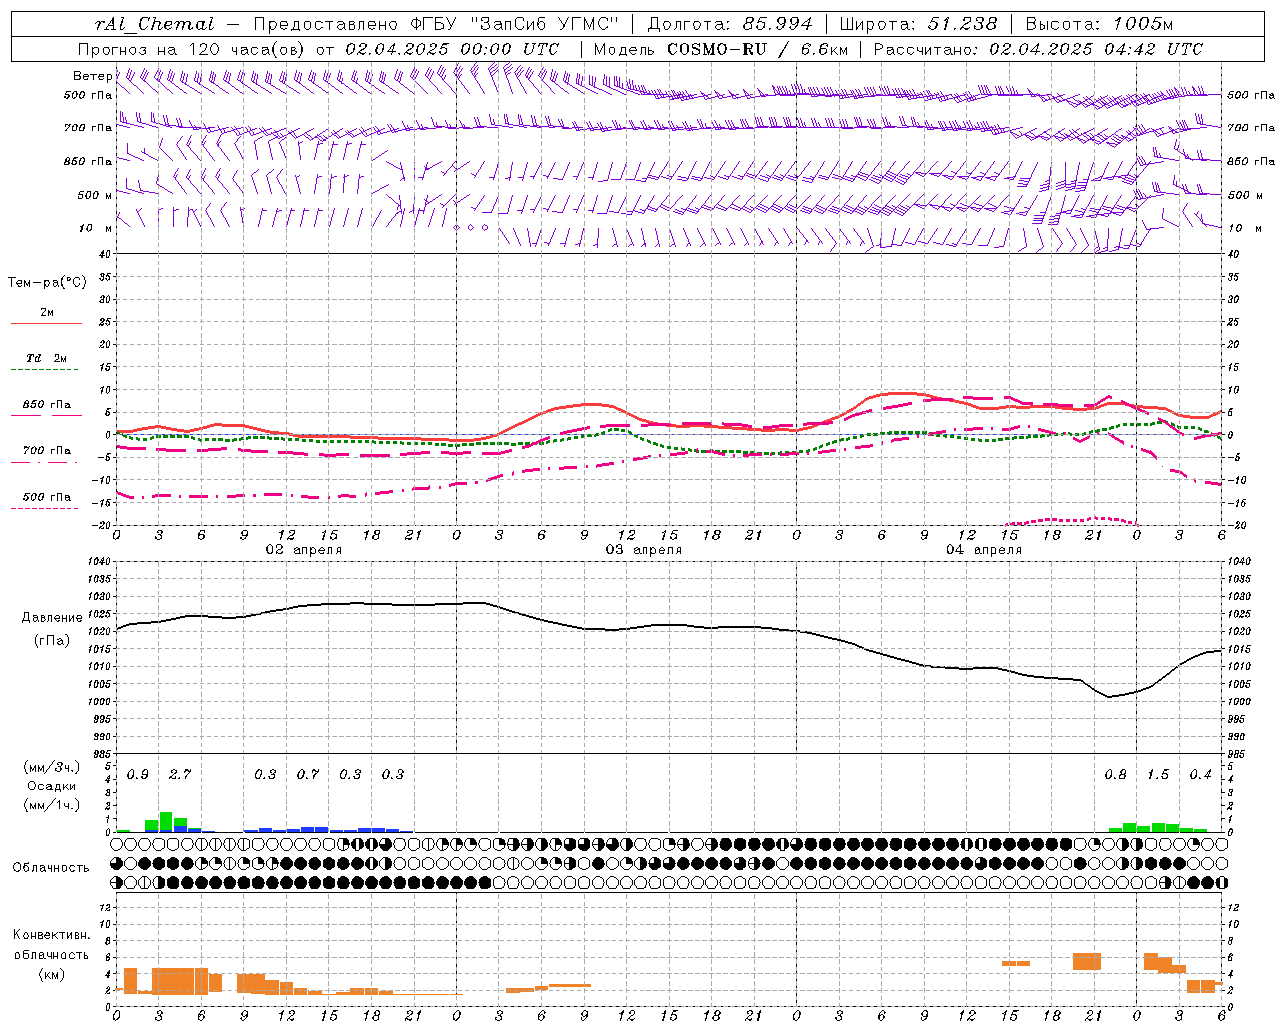Click the (мм/1ч.) hourly precipitation unit label
The image size is (1280, 1024).
point(51,805)
